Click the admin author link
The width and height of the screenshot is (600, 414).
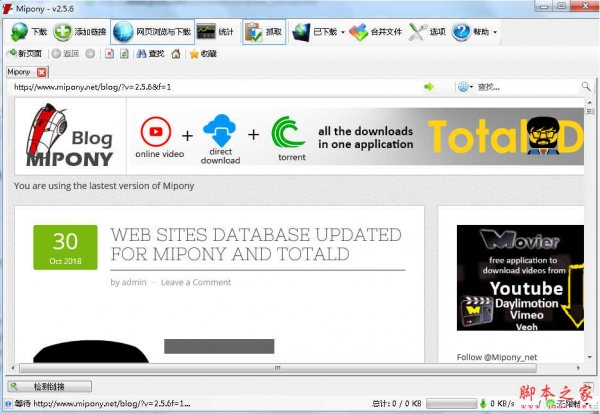(134, 282)
